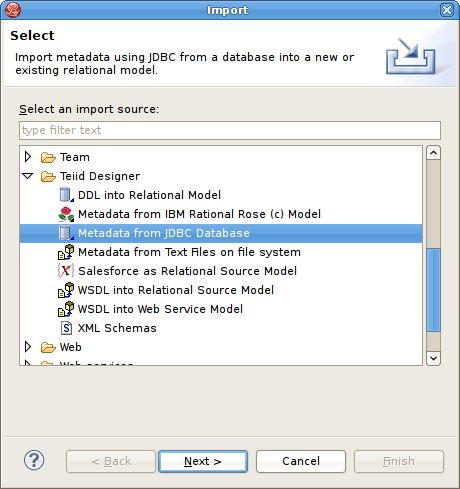This screenshot has height=489, width=460.
Task: Select Salesforce as Relational Source Model
Action: [187, 271]
